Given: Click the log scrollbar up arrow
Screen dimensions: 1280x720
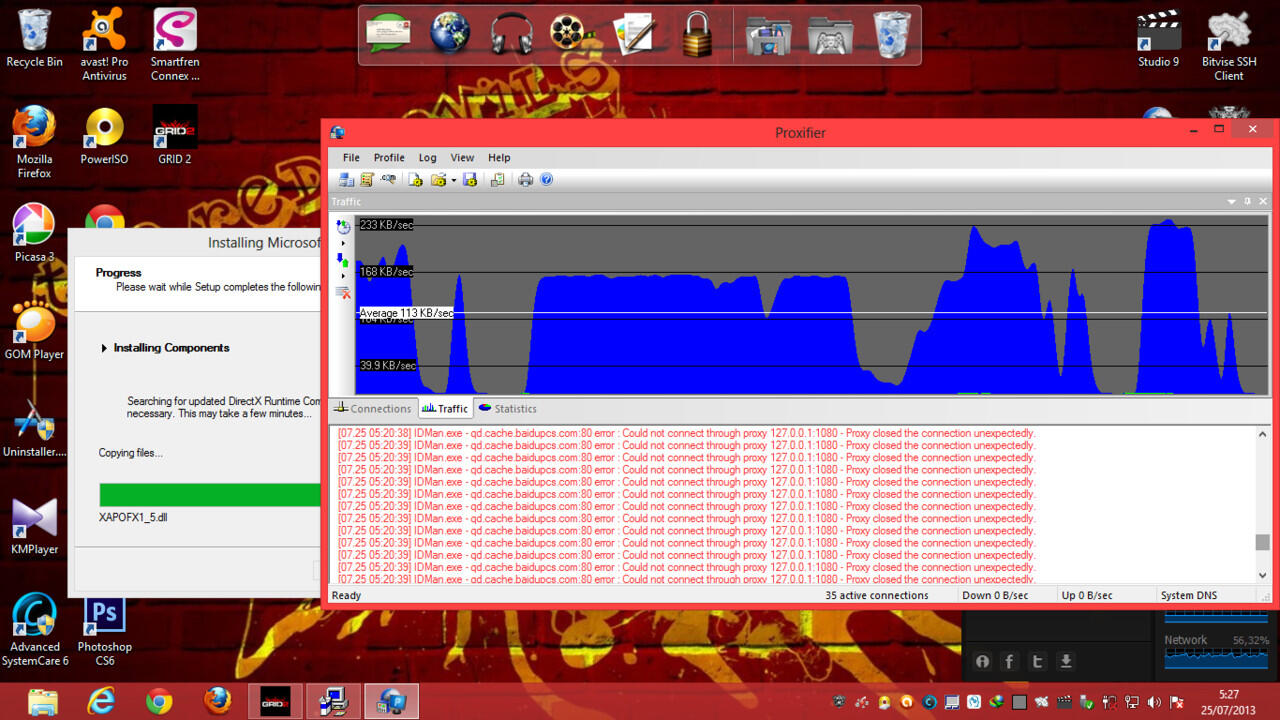Looking at the screenshot, I should point(1262,435).
